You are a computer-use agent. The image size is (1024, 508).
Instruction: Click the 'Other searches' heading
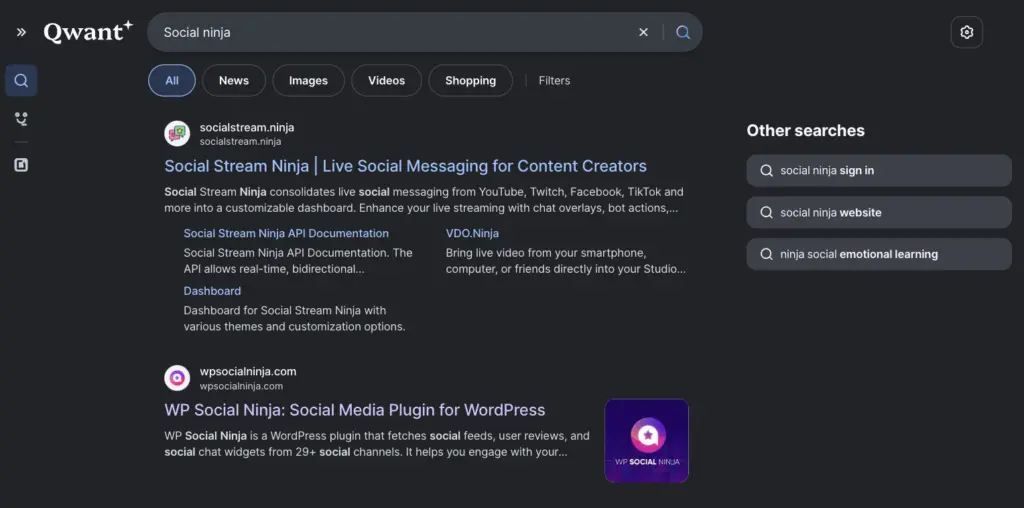pyautogui.click(x=805, y=131)
